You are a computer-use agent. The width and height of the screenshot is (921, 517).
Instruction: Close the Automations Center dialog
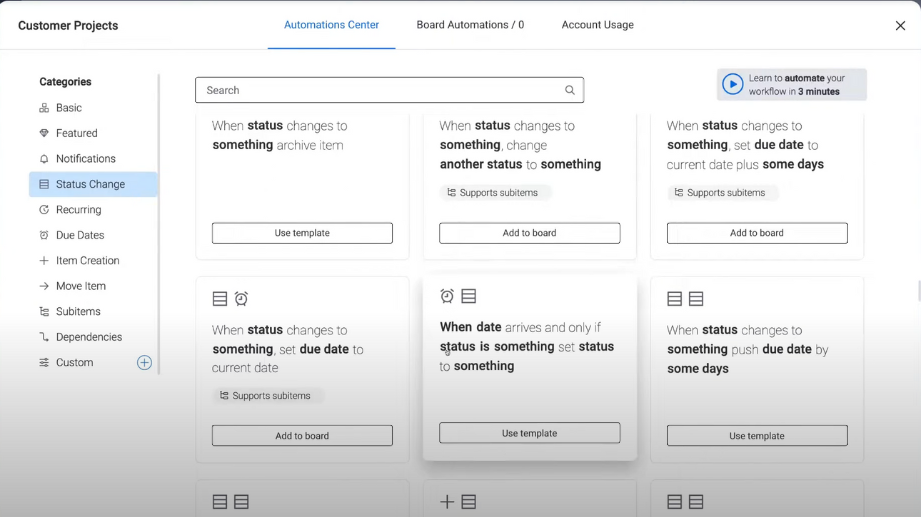900,25
